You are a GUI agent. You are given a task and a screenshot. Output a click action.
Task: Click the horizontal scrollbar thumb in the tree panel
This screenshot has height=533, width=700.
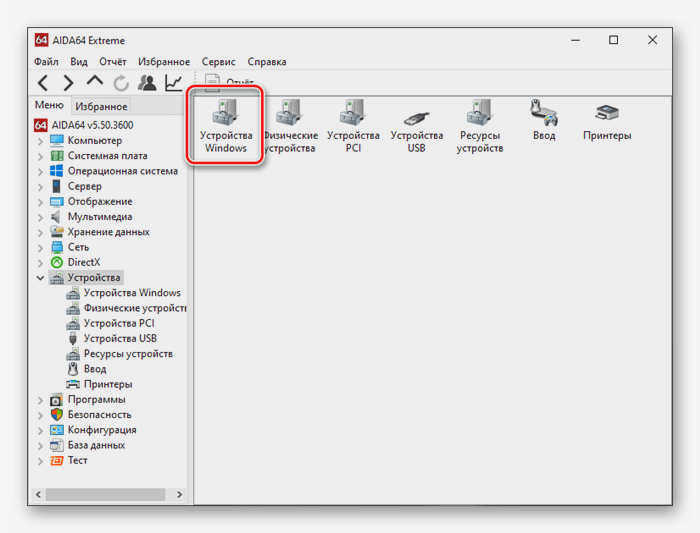[105, 494]
